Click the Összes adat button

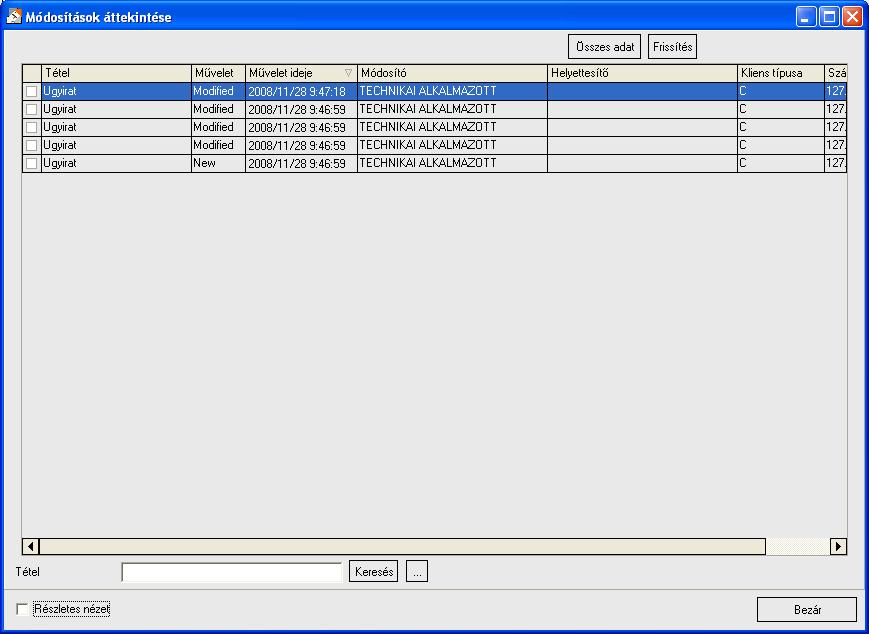tap(605, 47)
